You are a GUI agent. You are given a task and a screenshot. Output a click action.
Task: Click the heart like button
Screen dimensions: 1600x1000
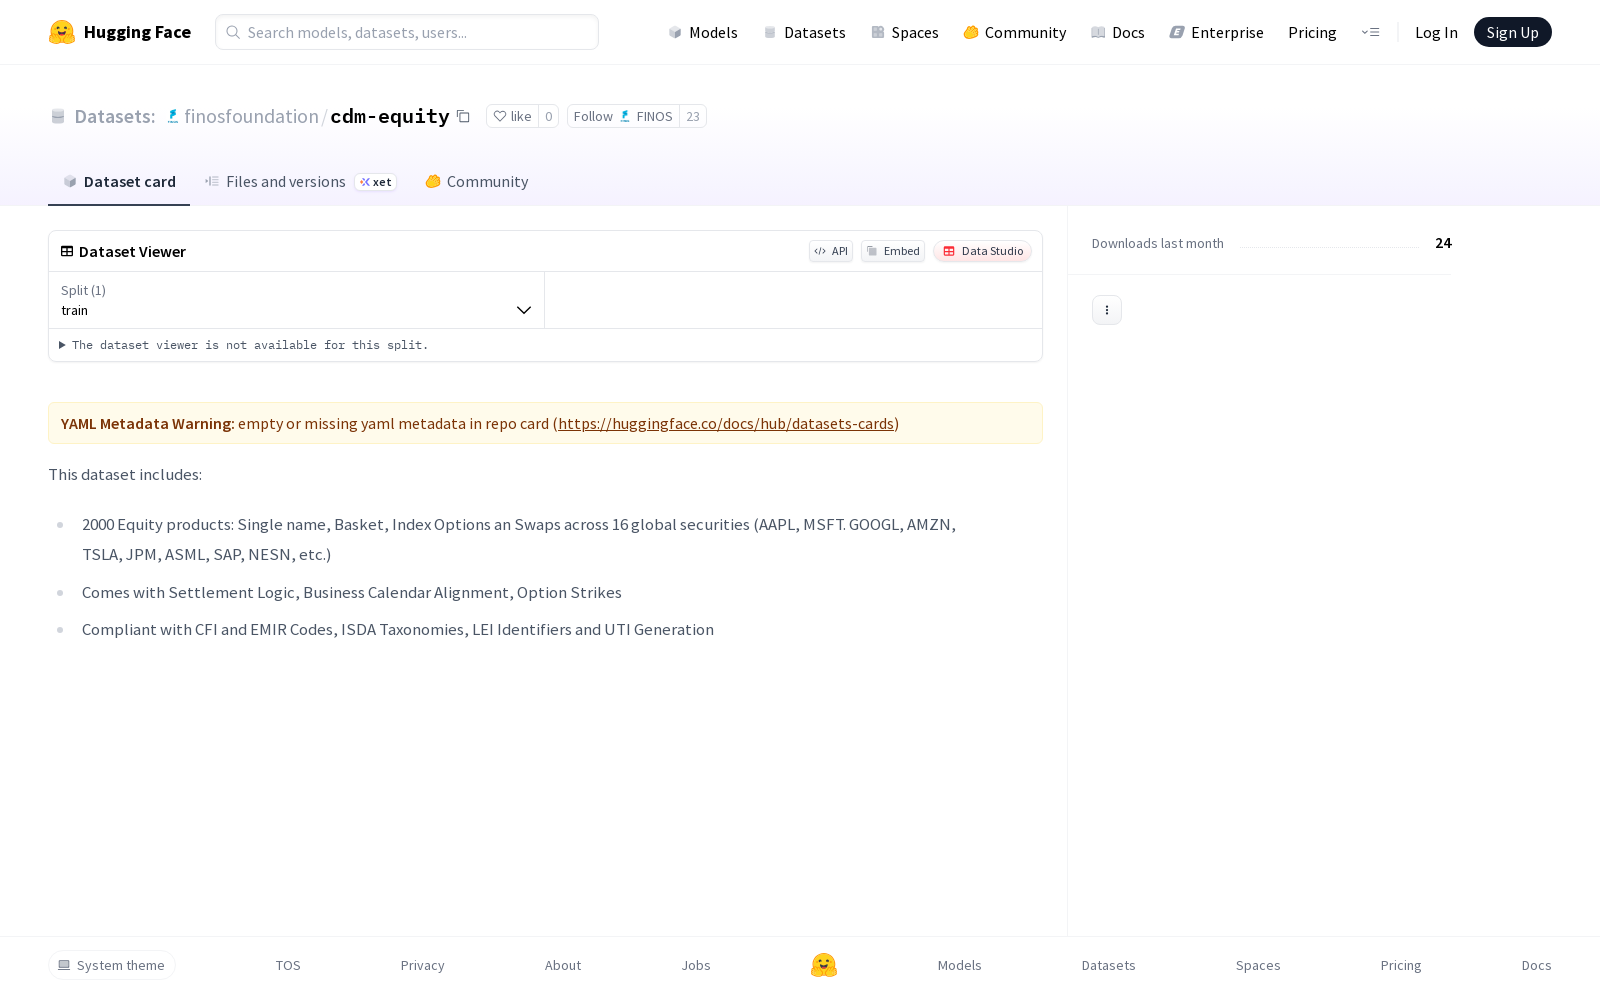point(513,116)
